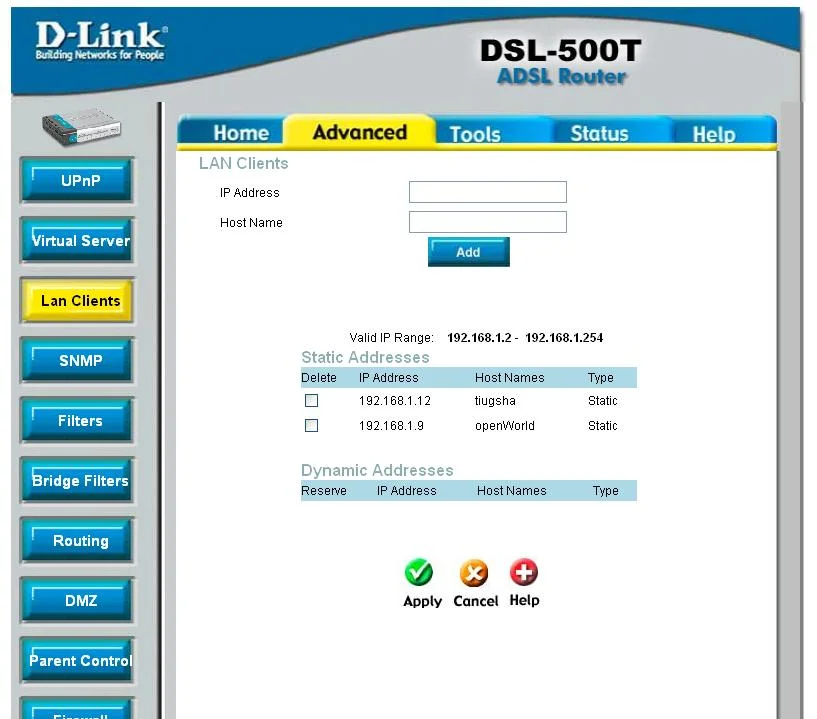Open the Bridge Filters page
Viewport: 817px width, 719px height.
tap(77, 480)
